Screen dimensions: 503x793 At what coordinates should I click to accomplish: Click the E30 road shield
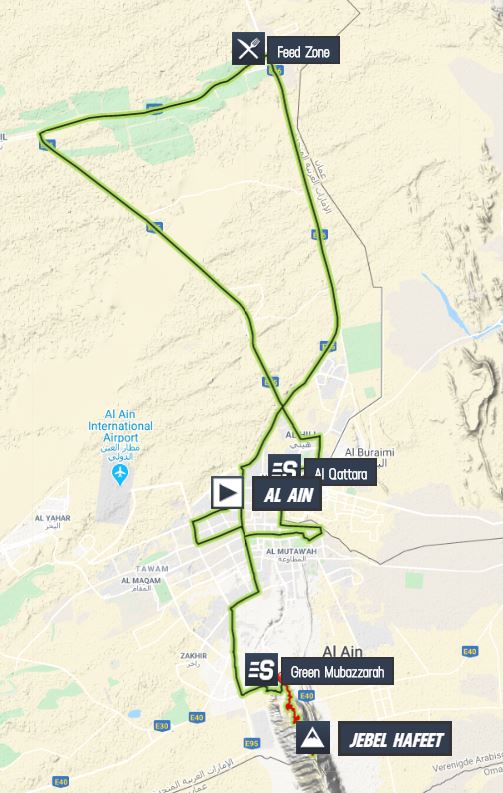click(x=161, y=726)
